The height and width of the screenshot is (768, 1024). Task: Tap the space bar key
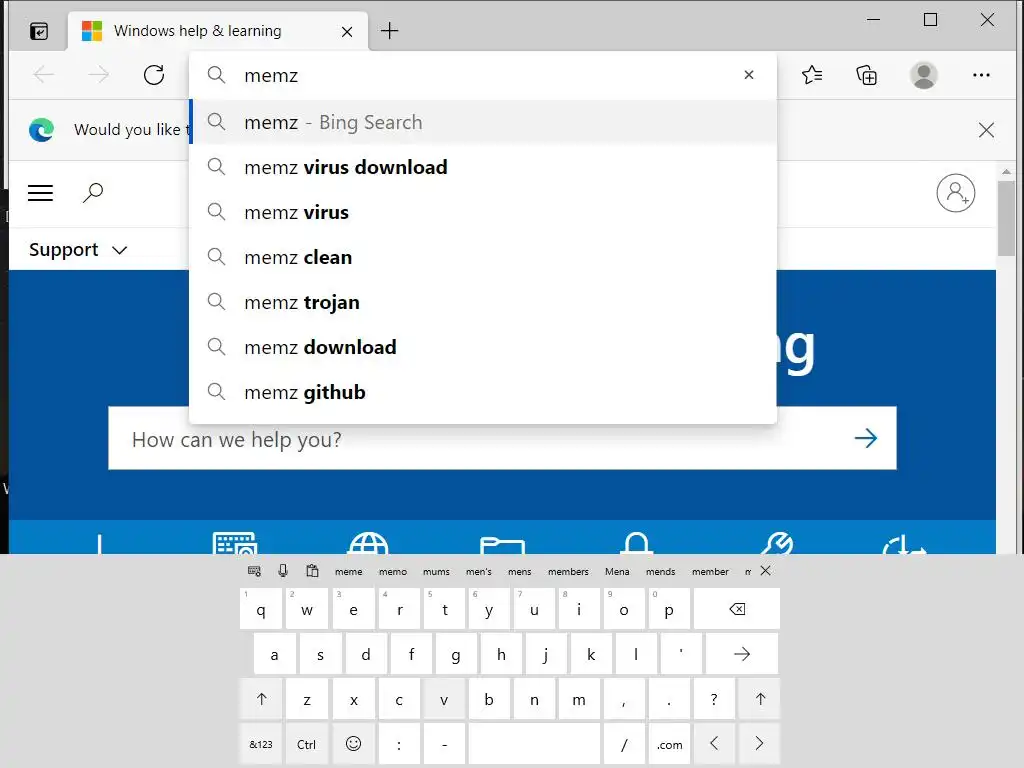(x=534, y=744)
